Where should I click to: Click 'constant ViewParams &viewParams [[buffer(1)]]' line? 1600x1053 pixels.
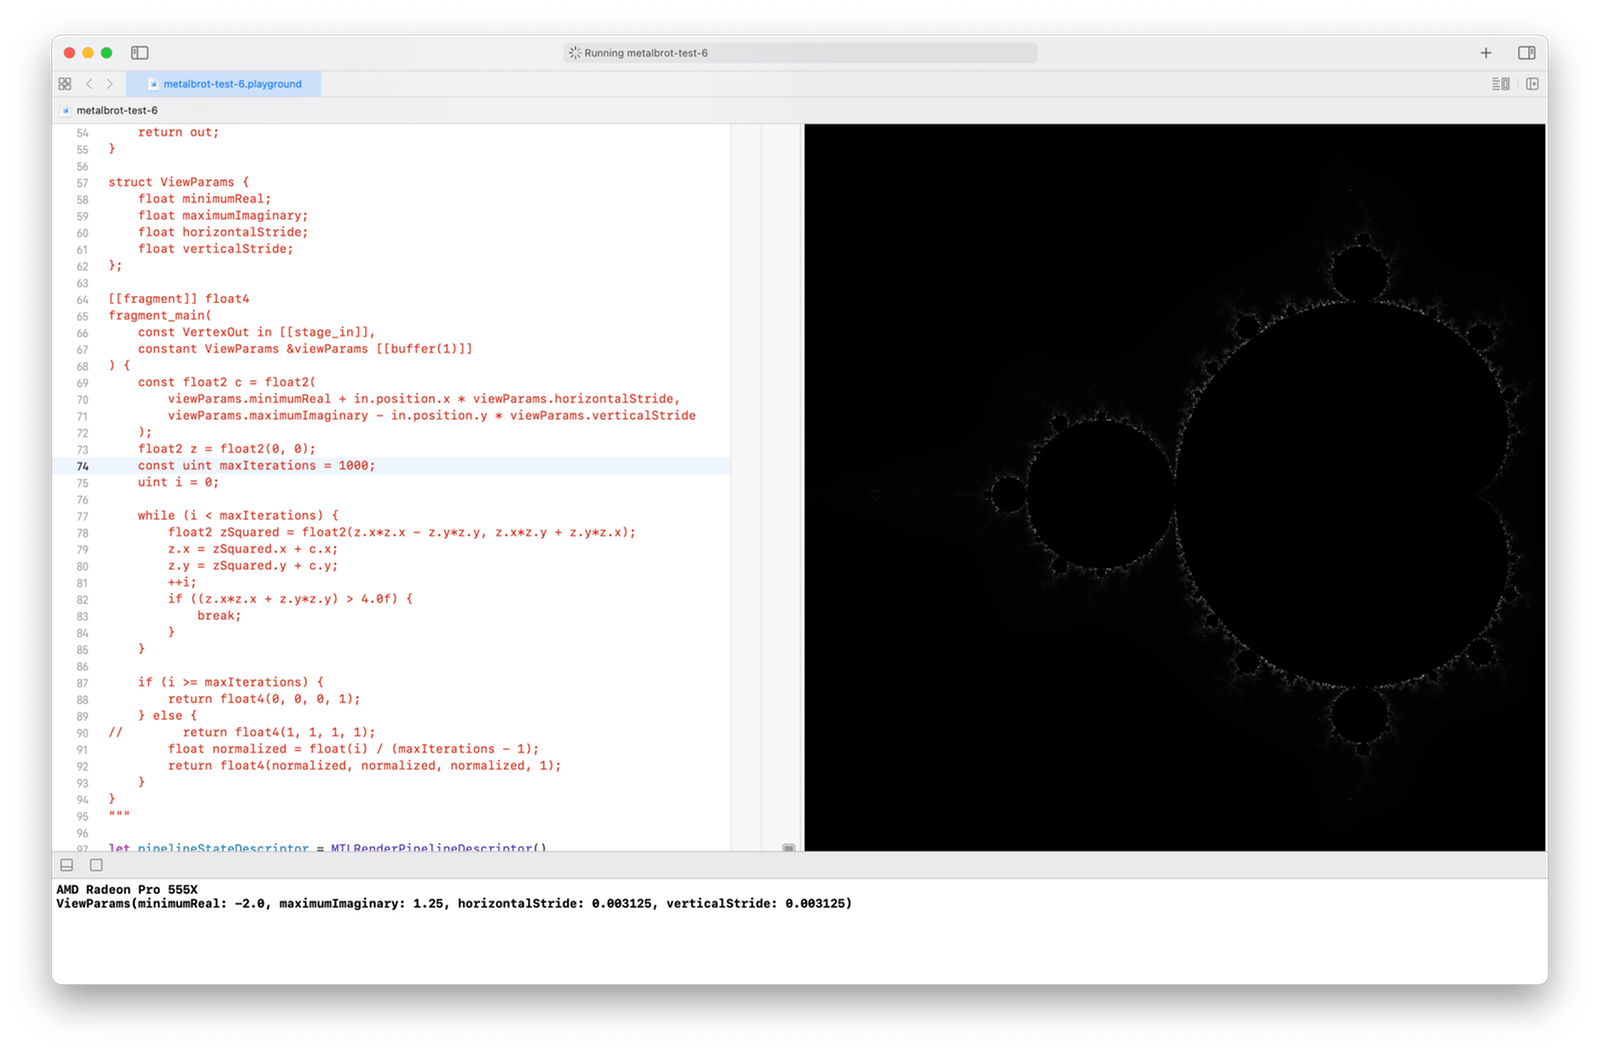[305, 349]
